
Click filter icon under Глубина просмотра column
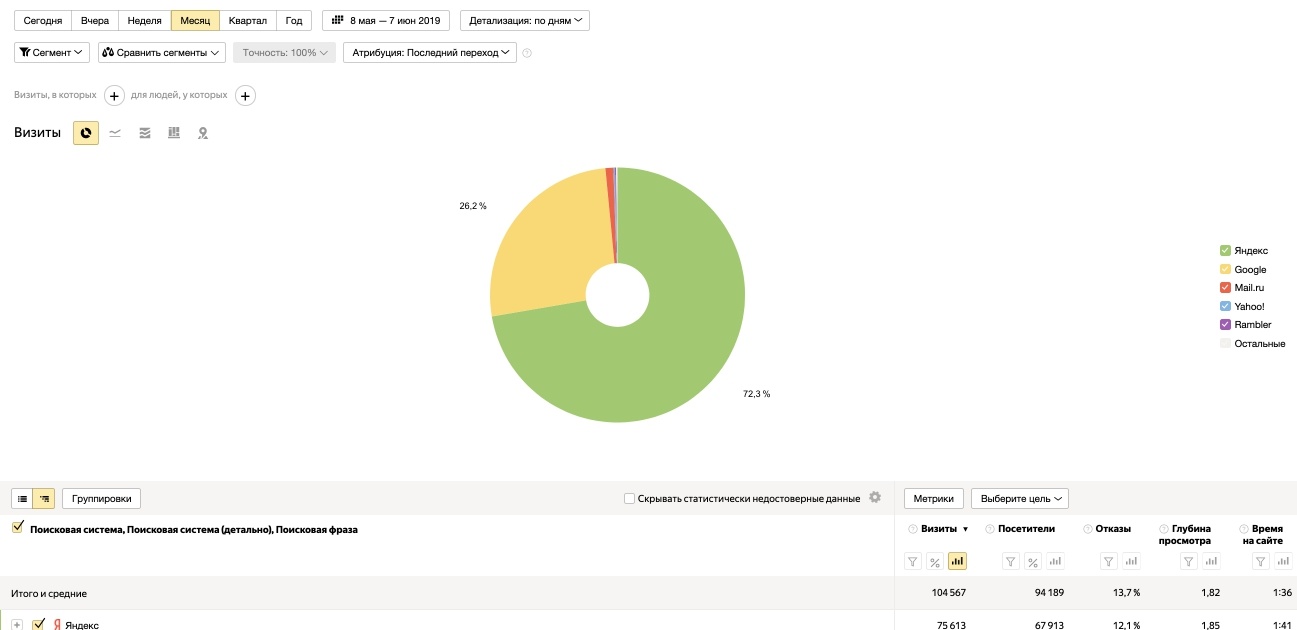(x=1188, y=562)
